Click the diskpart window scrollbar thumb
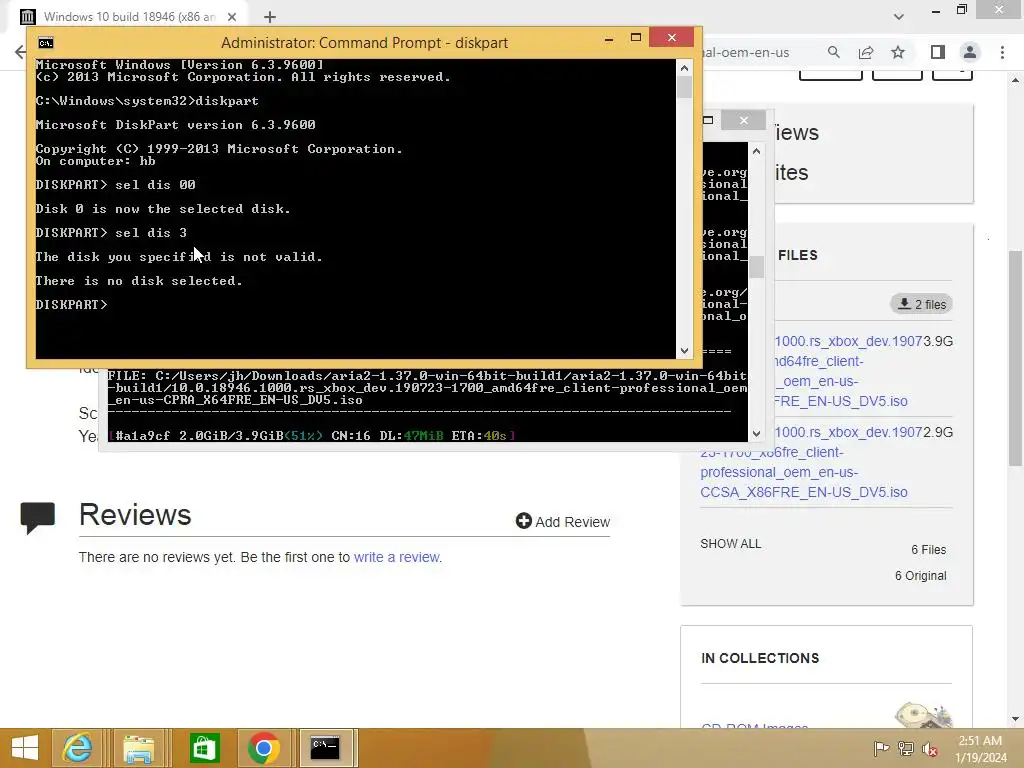This screenshot has height=768, width=1024. [684, 88]
